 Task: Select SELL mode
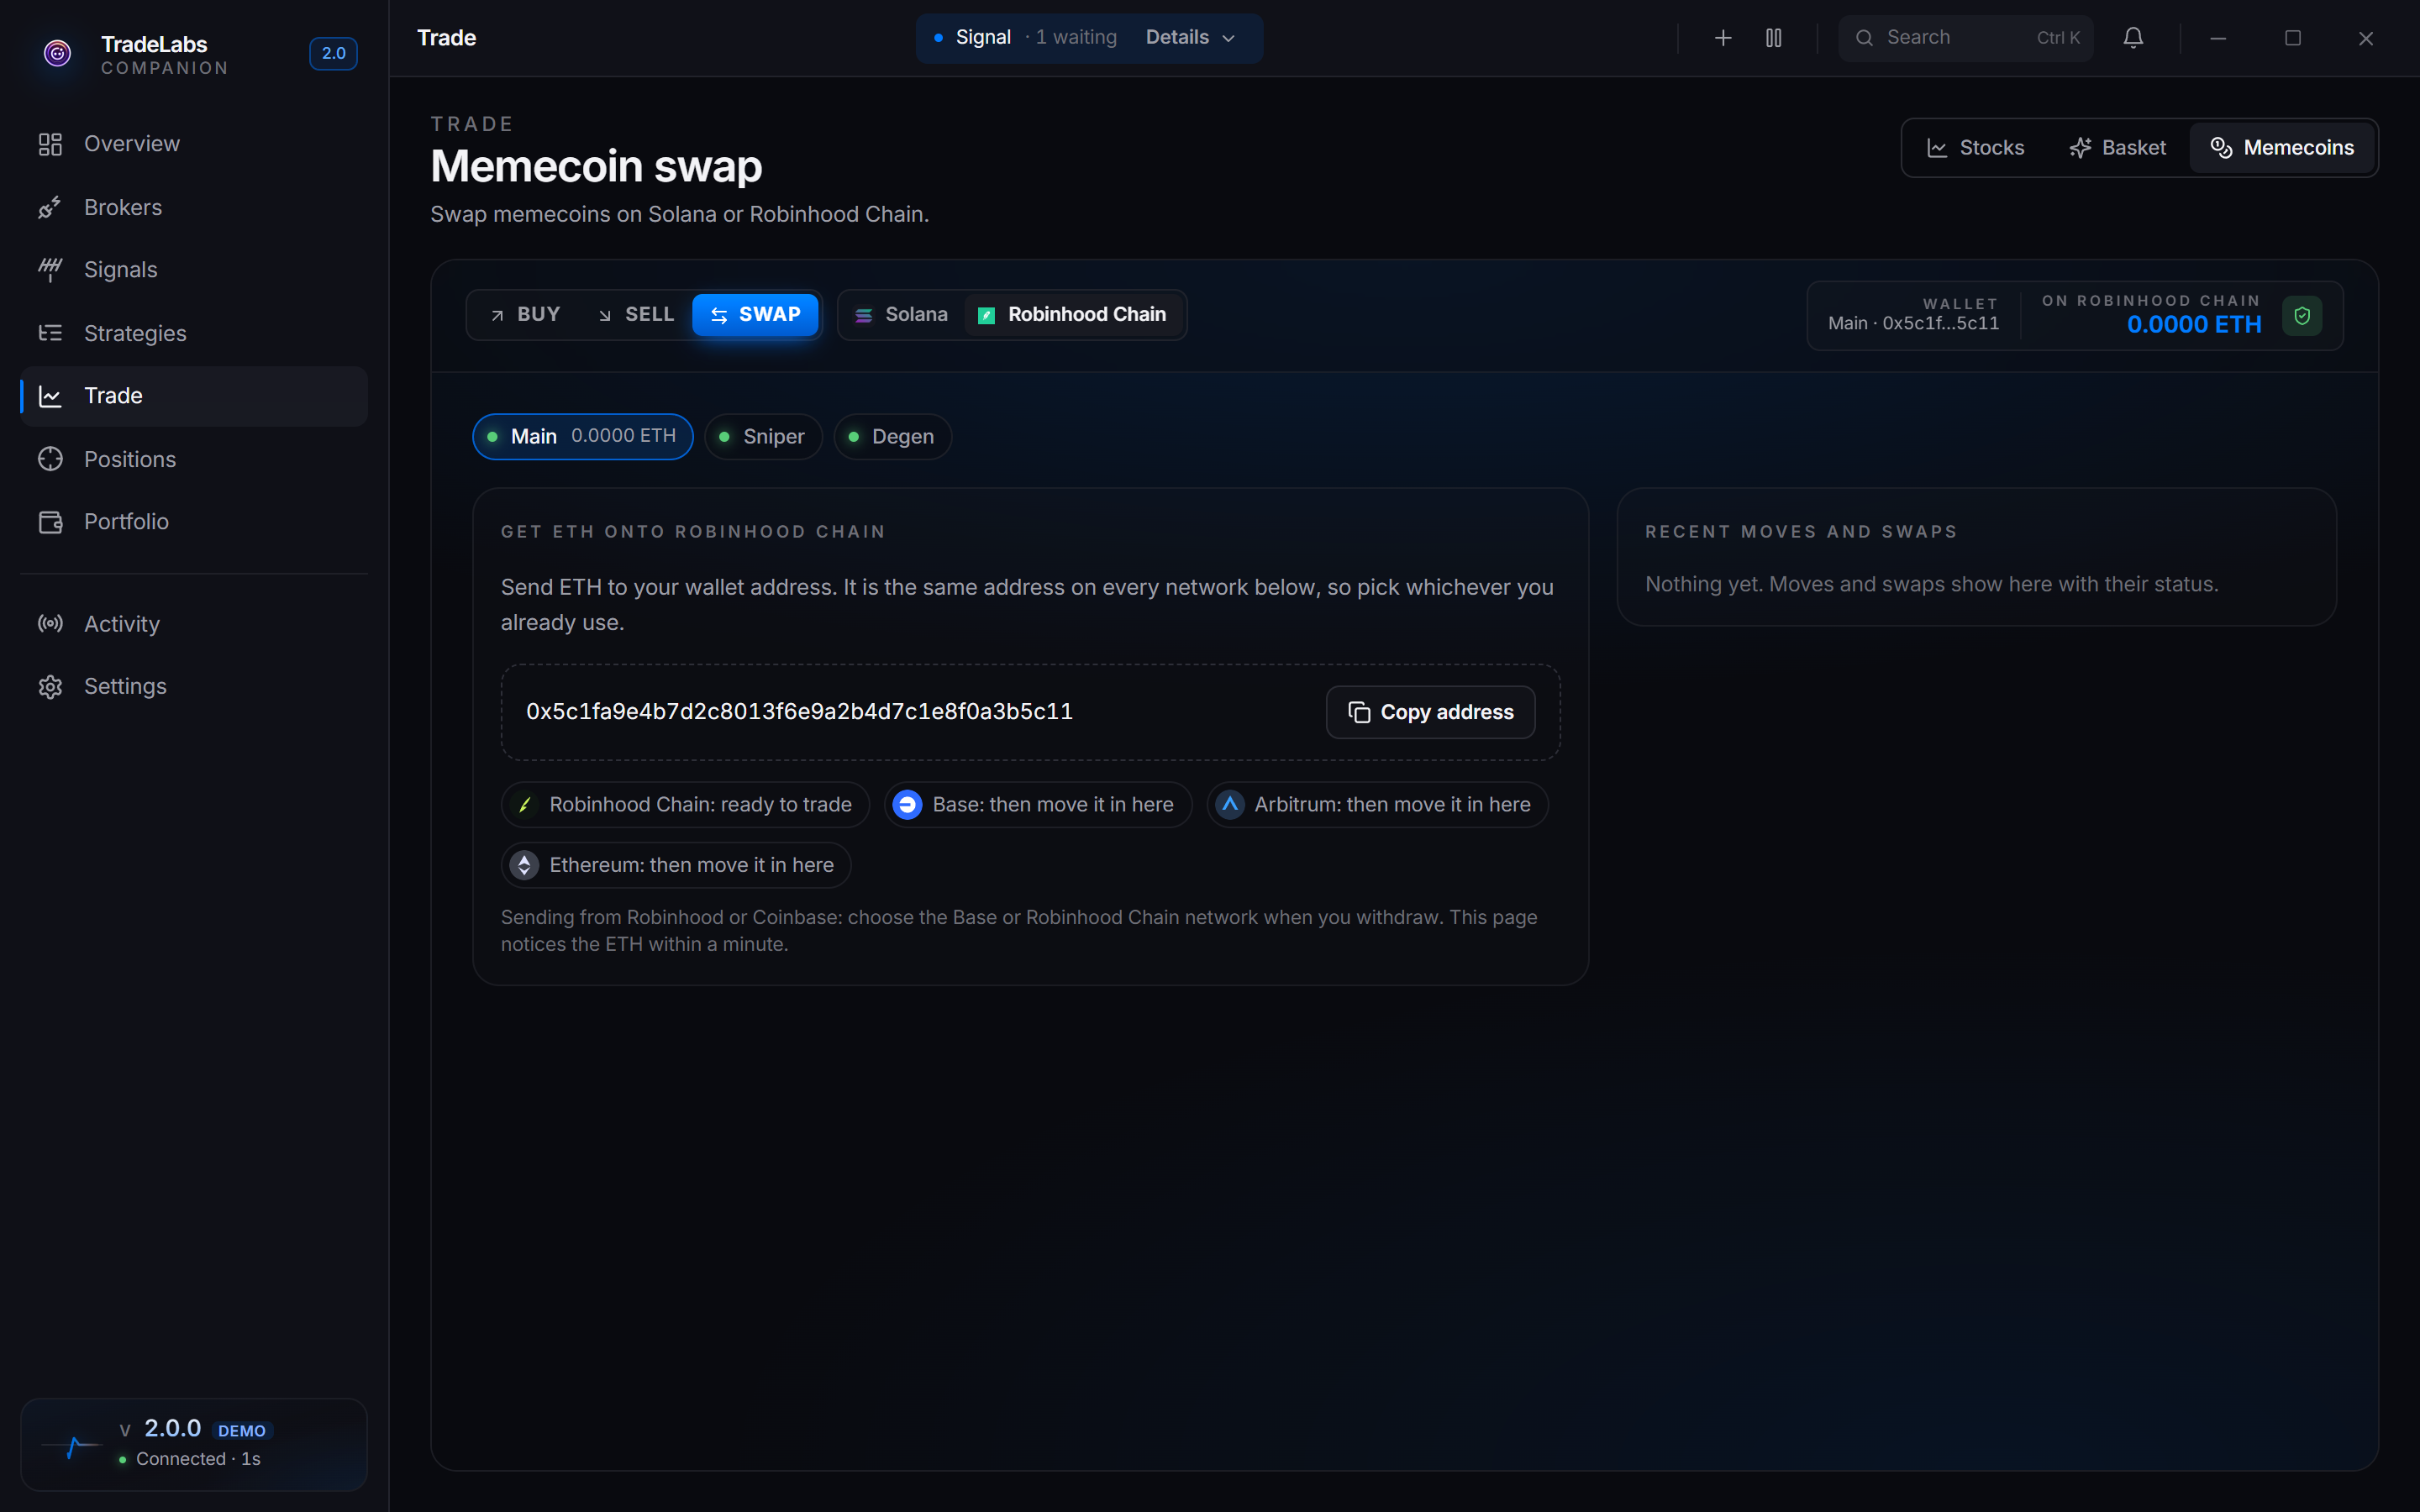point(636,315)
